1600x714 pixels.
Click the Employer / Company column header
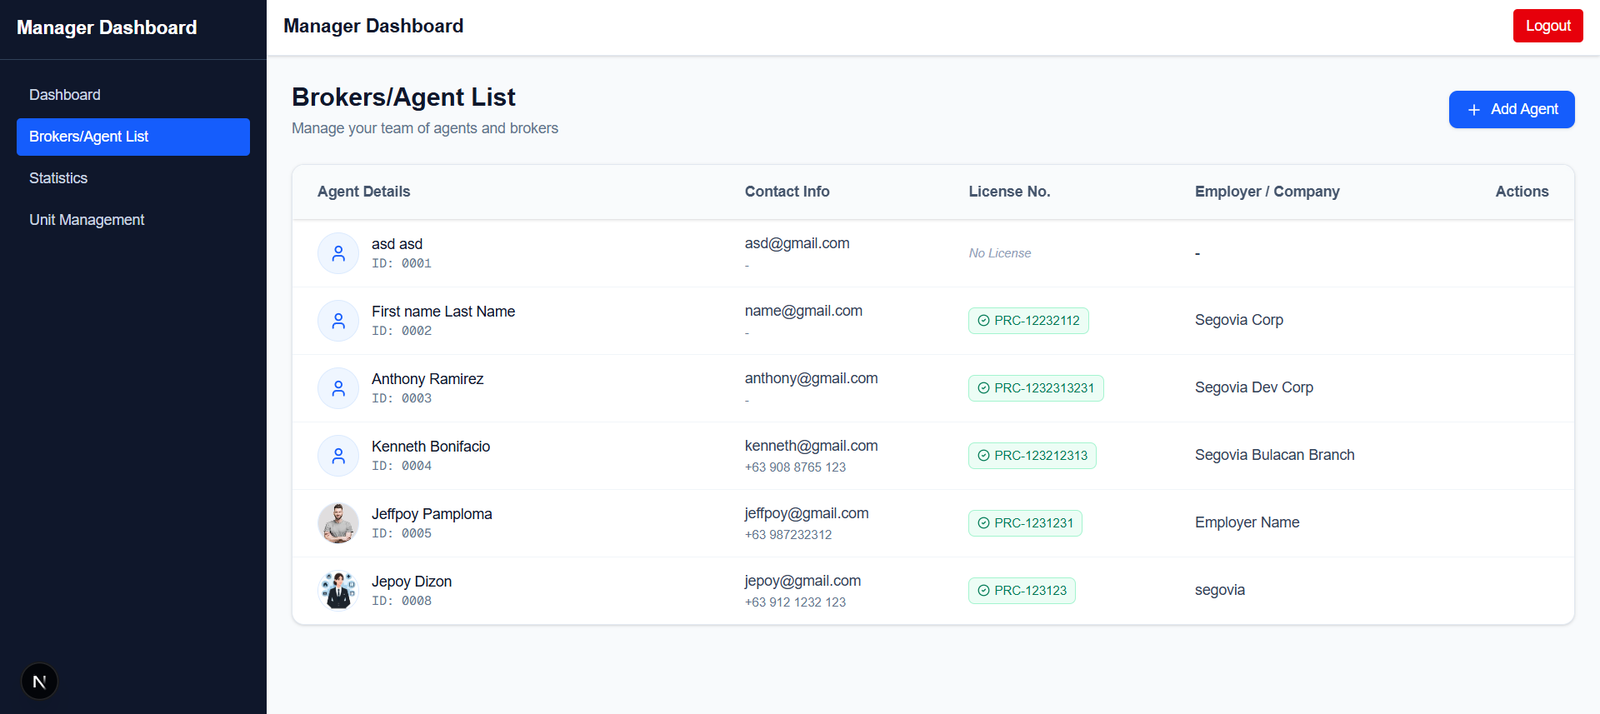click(x=1267, y=192)
